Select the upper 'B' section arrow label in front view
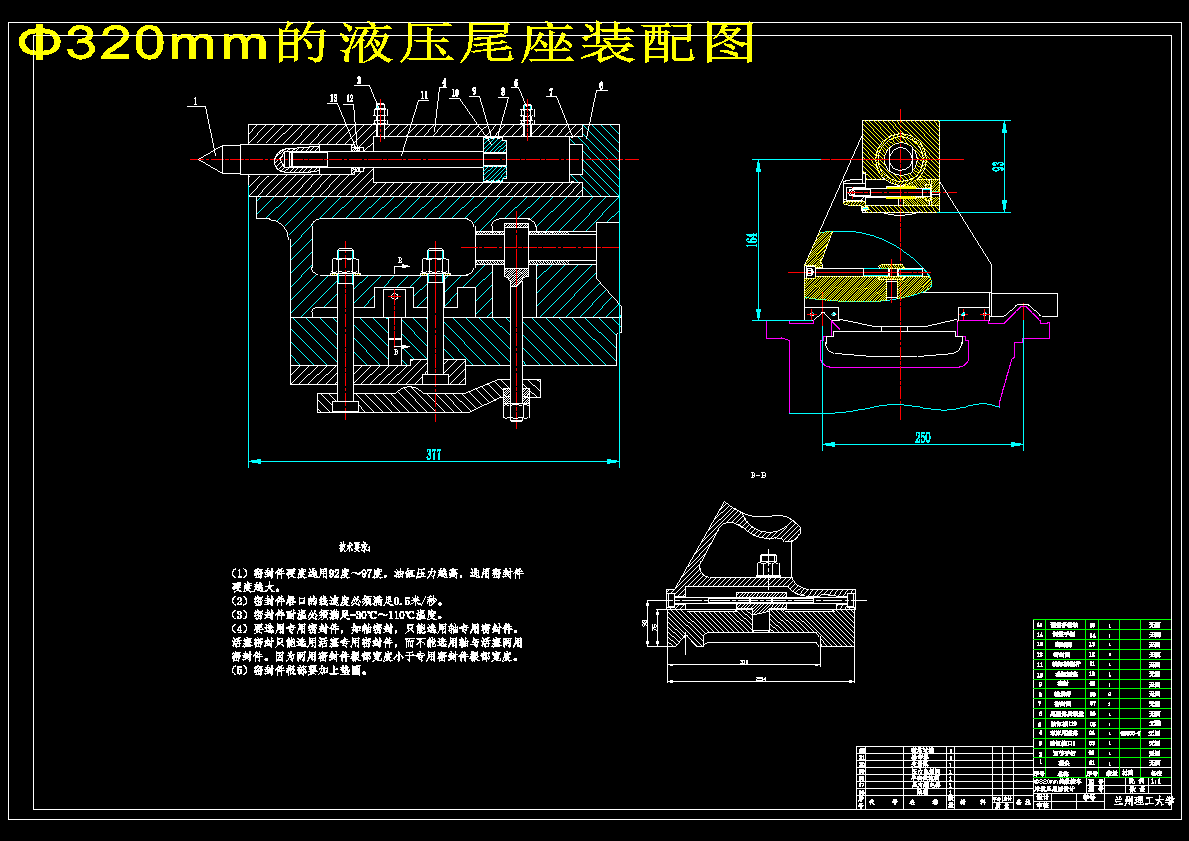Screen dimensions: 1189x841 pos(401,261)
